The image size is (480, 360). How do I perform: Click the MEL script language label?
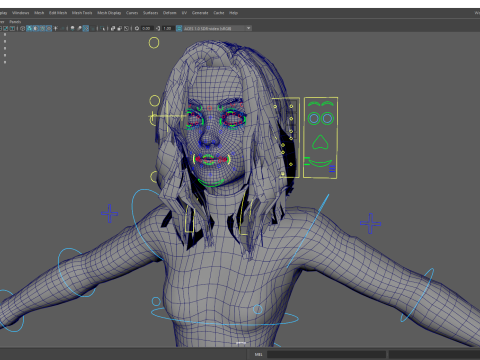tap(258, 354)
